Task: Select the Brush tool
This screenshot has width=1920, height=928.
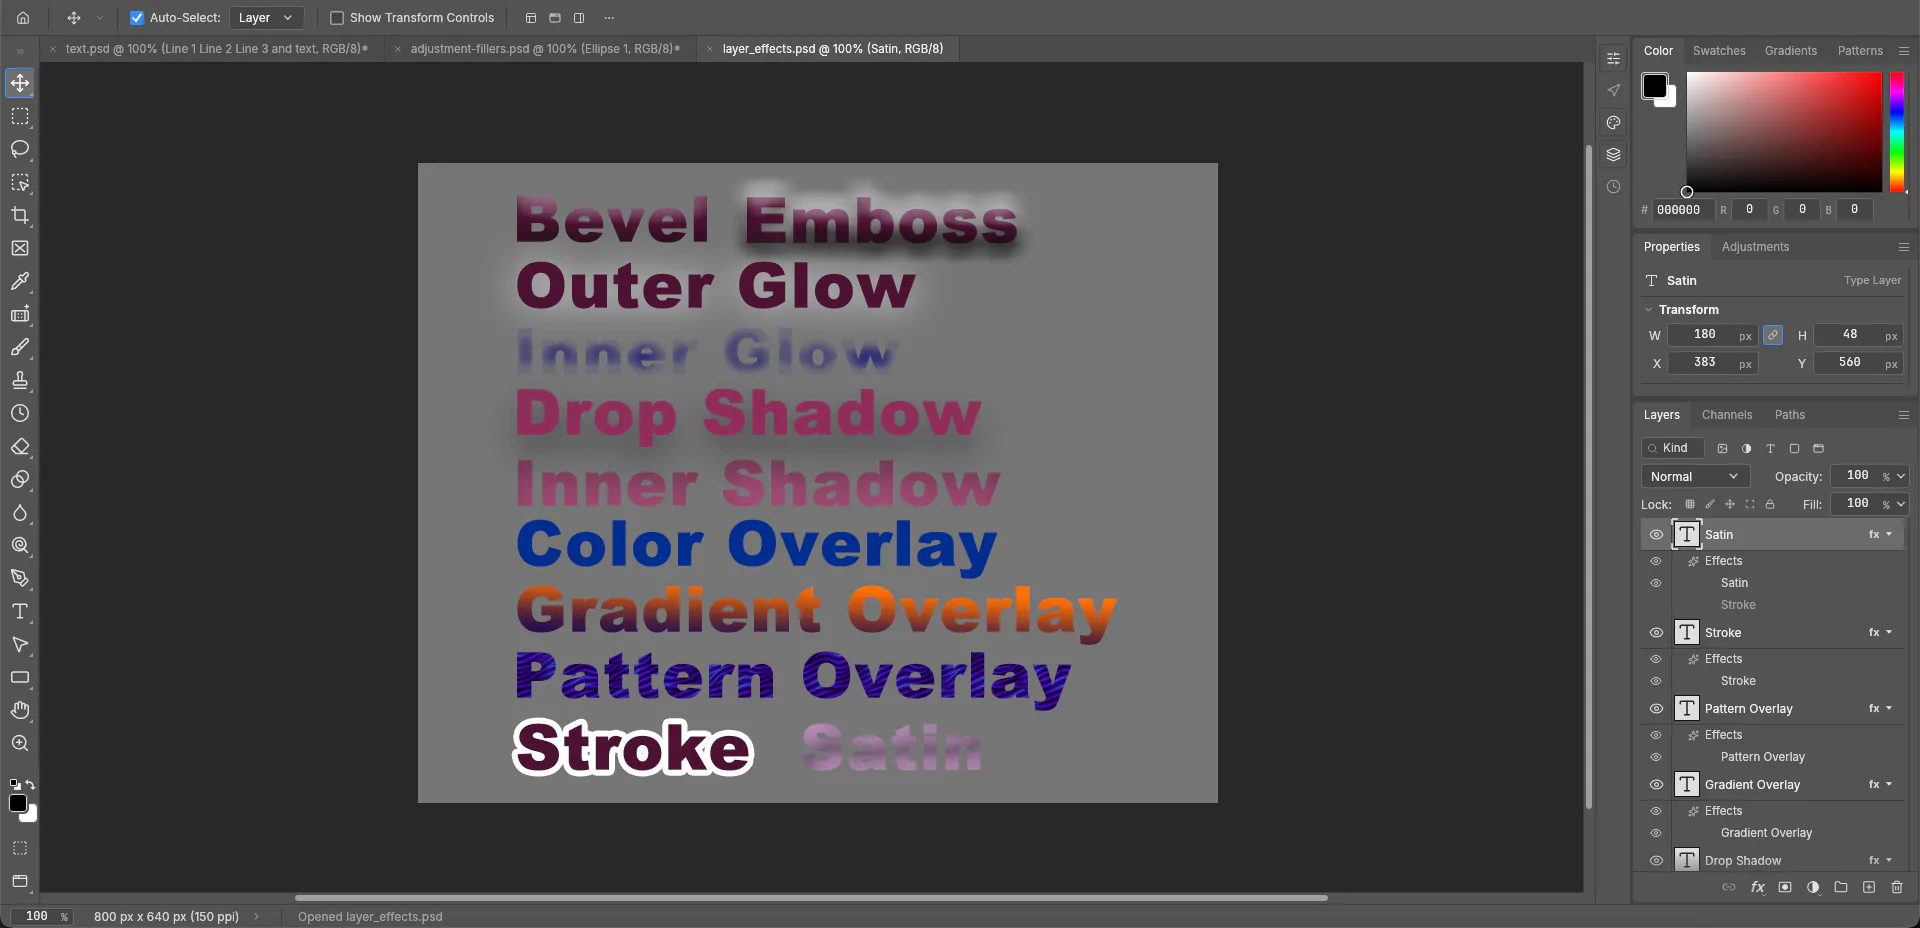Action: click(20, 347)
